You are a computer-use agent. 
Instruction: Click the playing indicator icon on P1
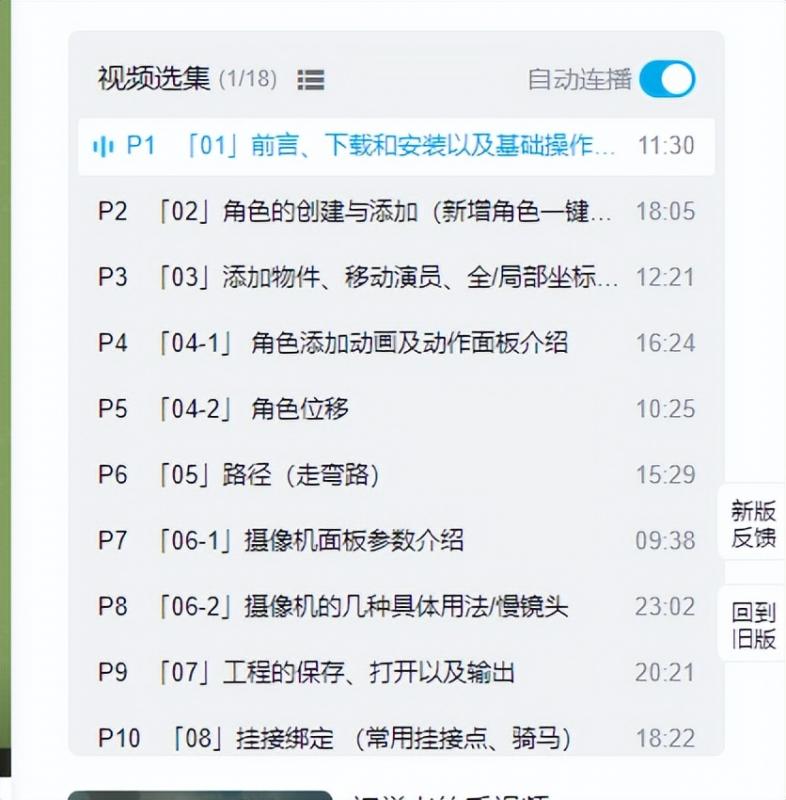(102, 146)
